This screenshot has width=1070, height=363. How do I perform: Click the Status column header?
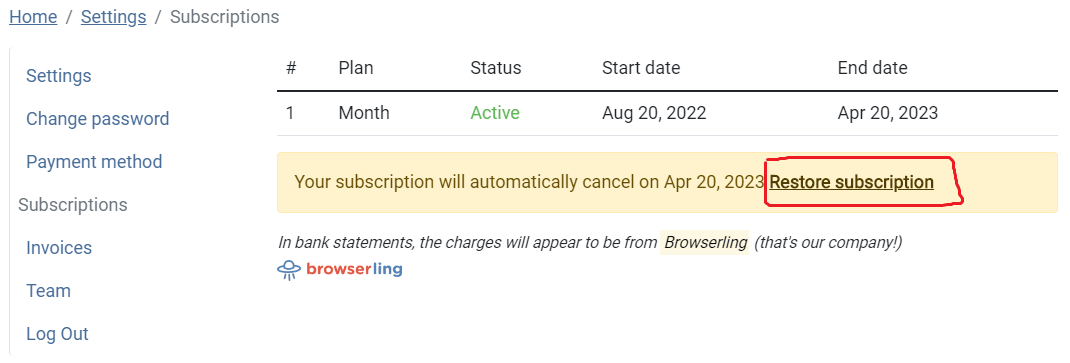495,68
